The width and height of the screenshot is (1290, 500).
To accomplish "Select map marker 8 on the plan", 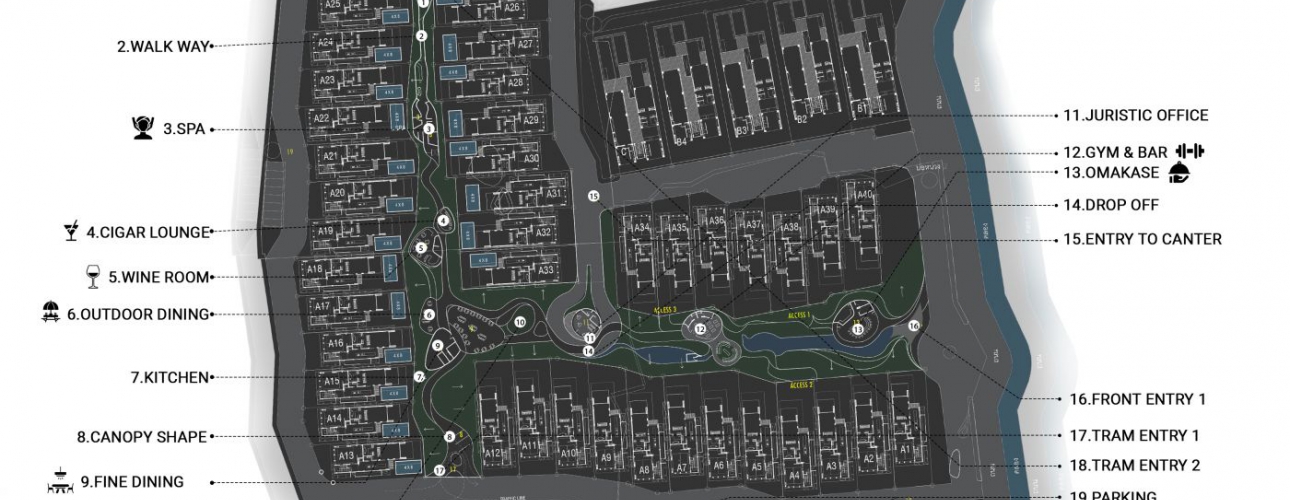I will pos(449,436).
